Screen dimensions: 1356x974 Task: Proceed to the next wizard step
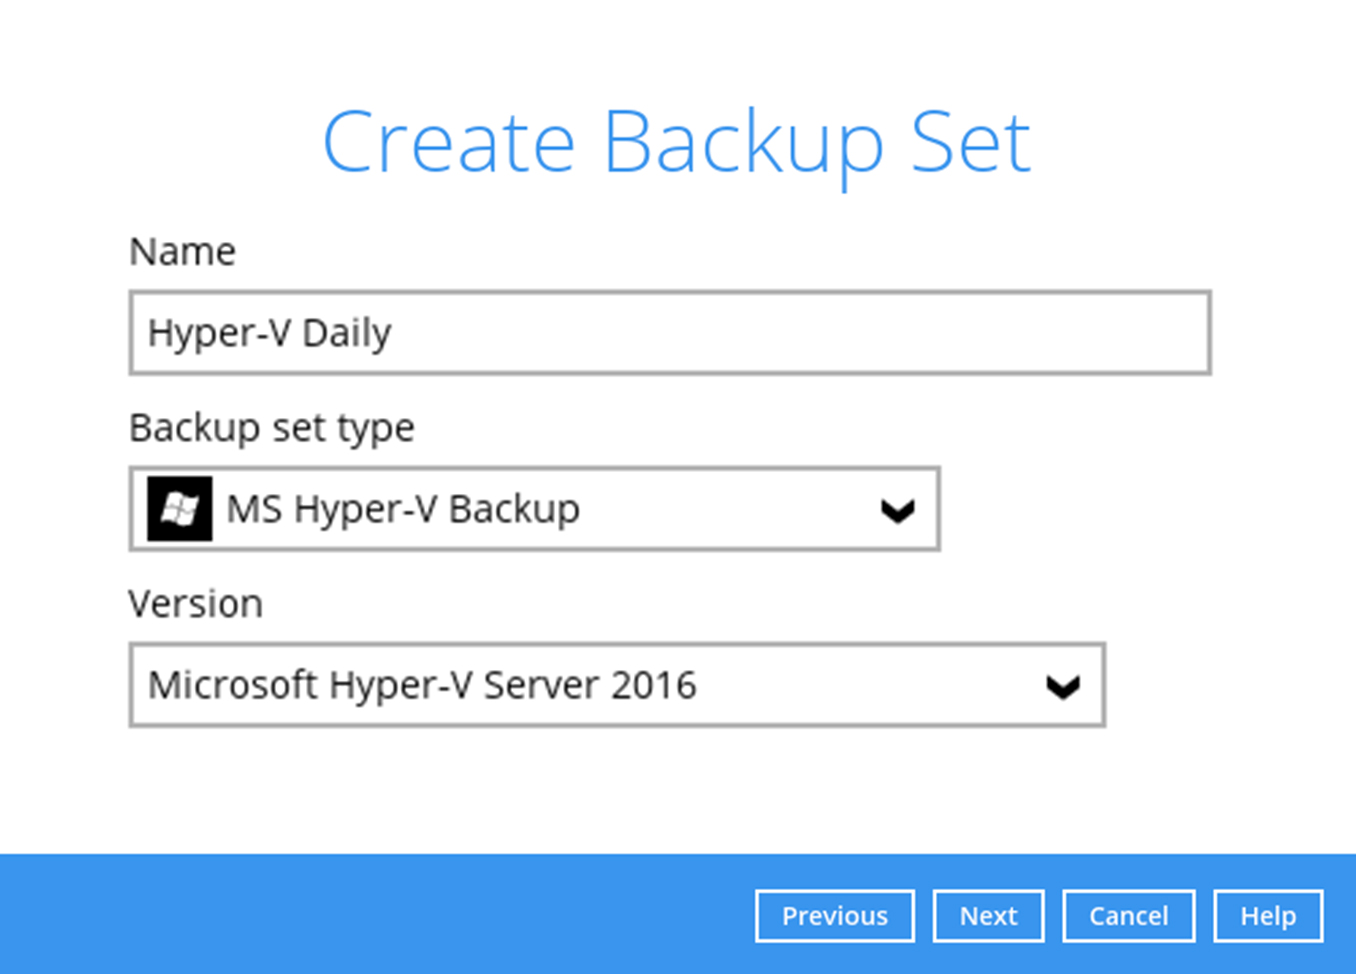coord(988,915)
